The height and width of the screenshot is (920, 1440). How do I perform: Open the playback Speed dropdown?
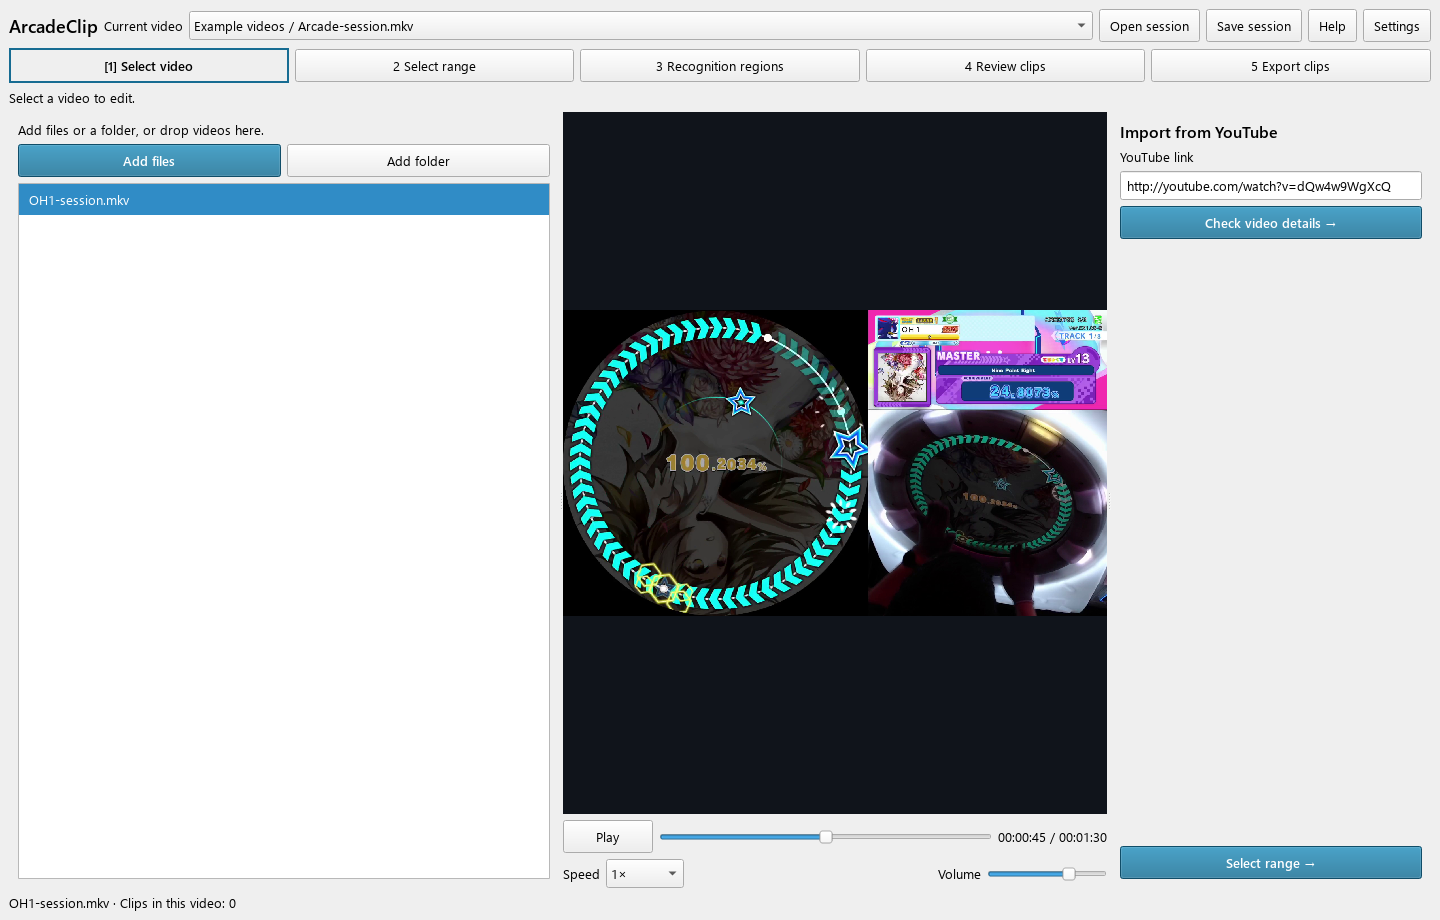[x=644, y=874]
